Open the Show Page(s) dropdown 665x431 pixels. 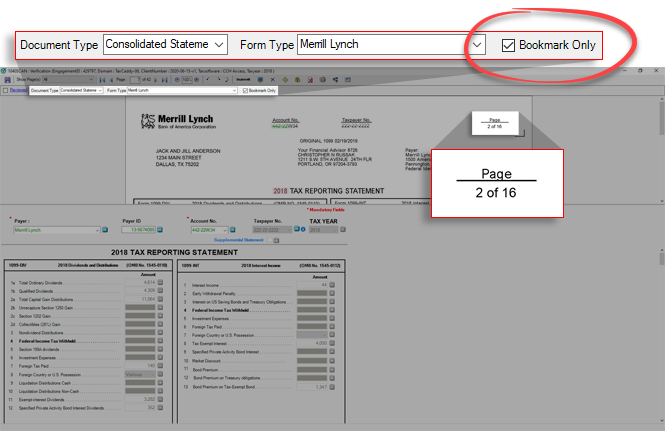coord(68,80)
